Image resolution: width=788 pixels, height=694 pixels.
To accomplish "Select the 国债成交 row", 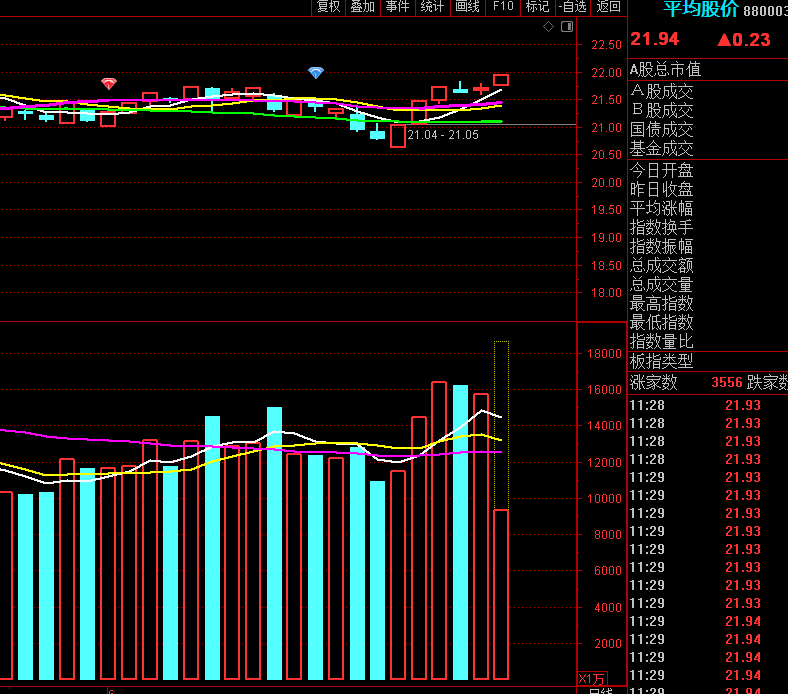I will pos(708,130).
